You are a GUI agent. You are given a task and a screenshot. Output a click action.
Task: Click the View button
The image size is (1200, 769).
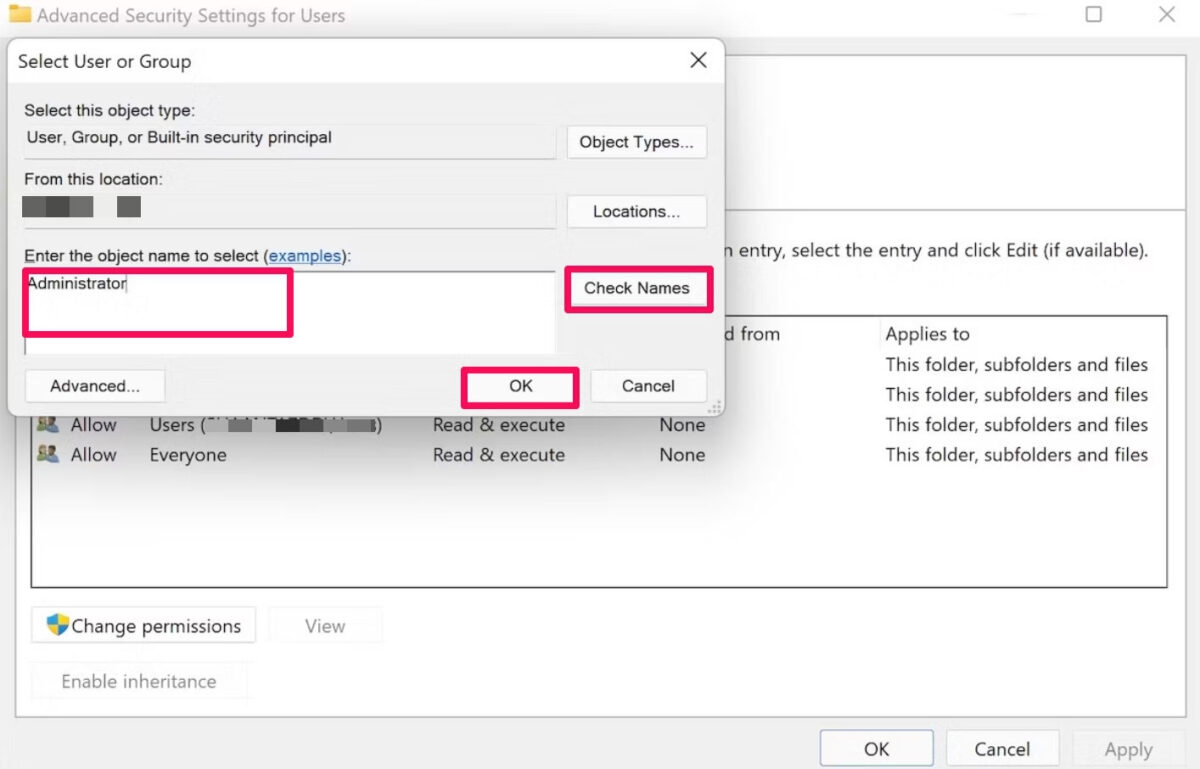pyautogui.click(x=324, y=625)
